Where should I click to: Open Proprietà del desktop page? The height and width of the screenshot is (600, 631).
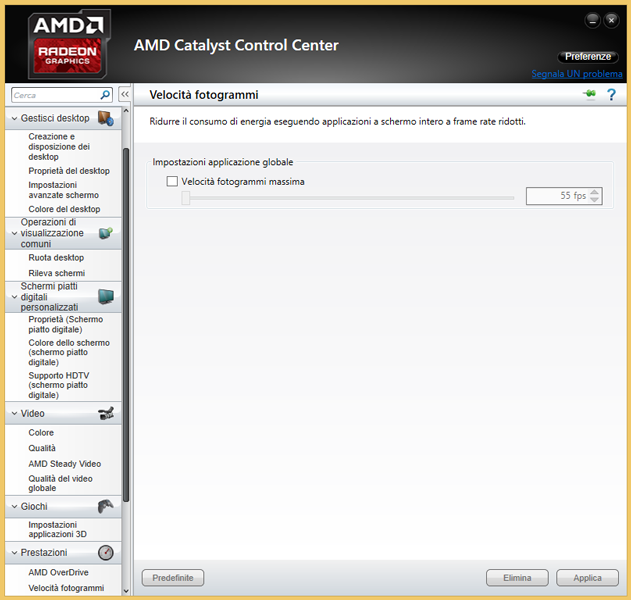69,171
